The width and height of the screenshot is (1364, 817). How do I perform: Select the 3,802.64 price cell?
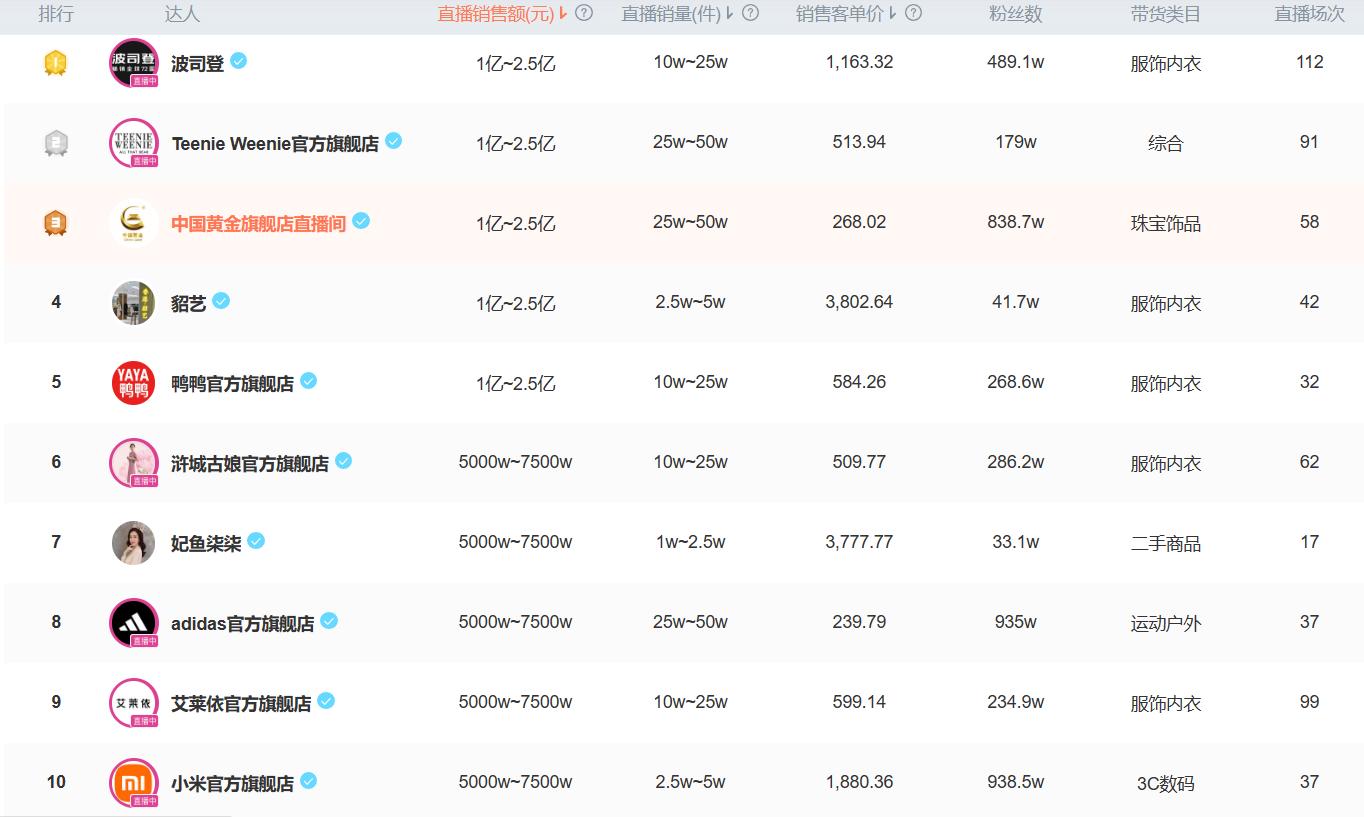click(859, 302)
